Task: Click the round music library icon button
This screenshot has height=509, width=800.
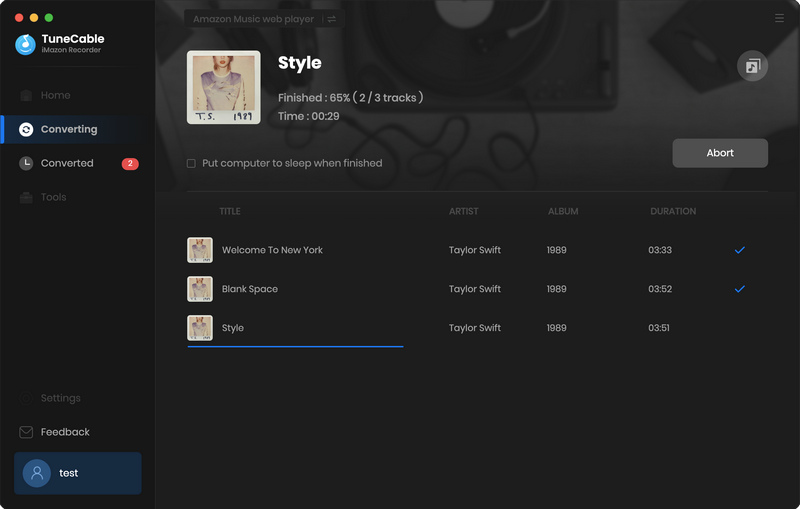Action: coord(752,66)
